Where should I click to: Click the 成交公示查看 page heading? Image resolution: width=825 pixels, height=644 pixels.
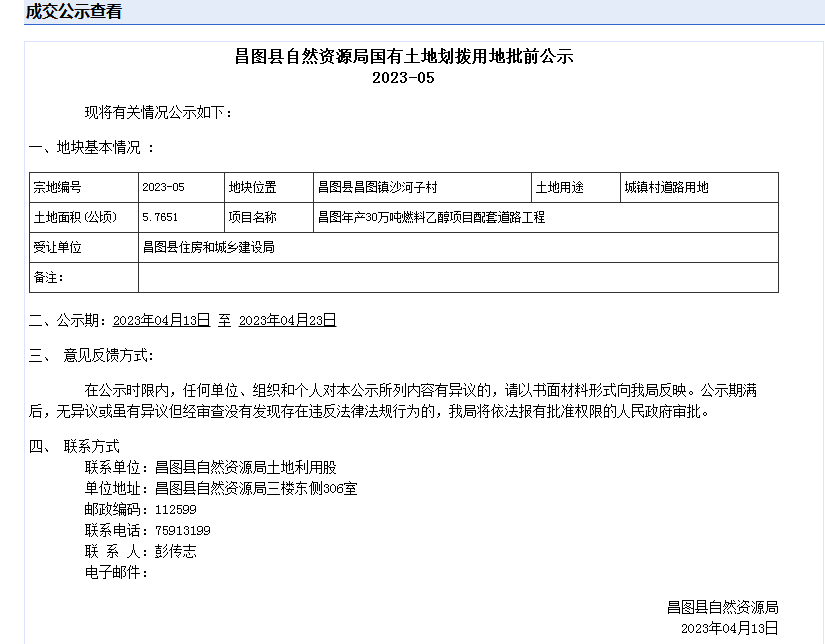pos(74,12)
